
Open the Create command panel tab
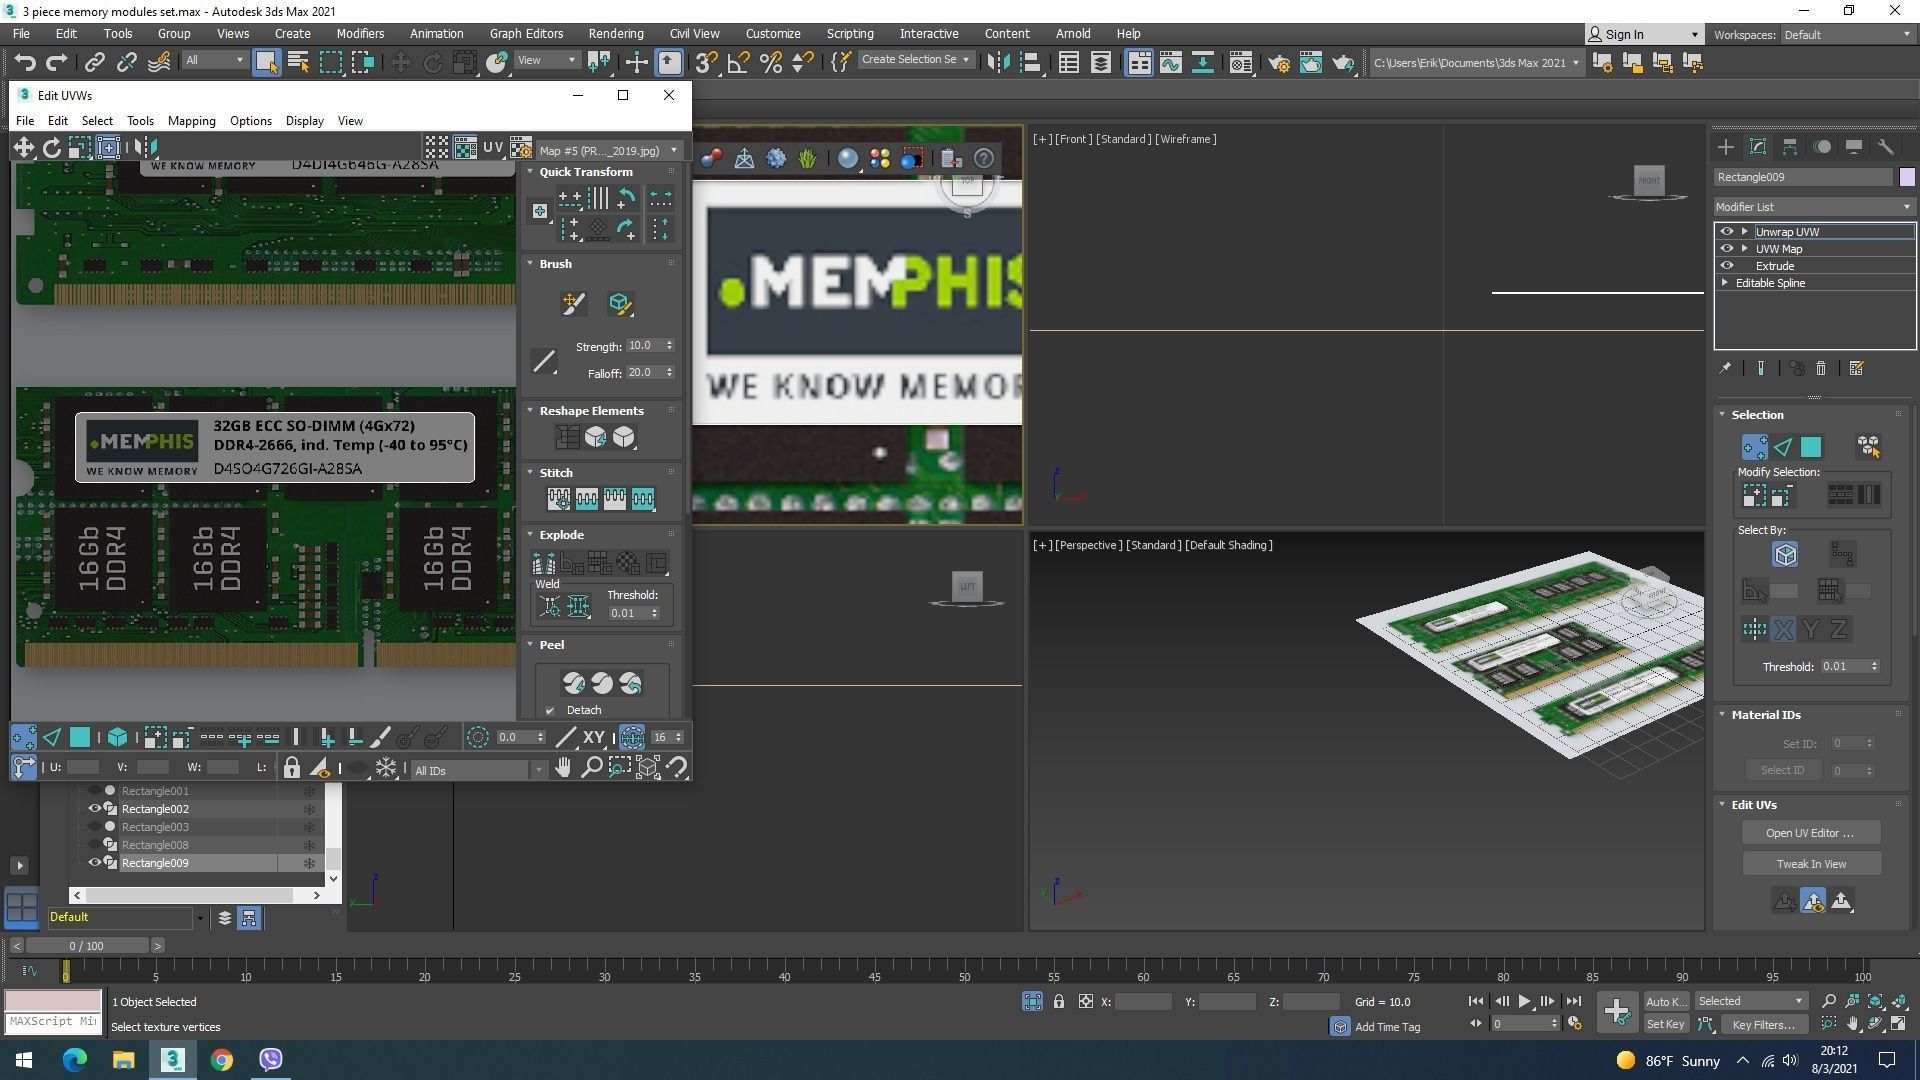pyautogui.click(x=1726, y=147)
